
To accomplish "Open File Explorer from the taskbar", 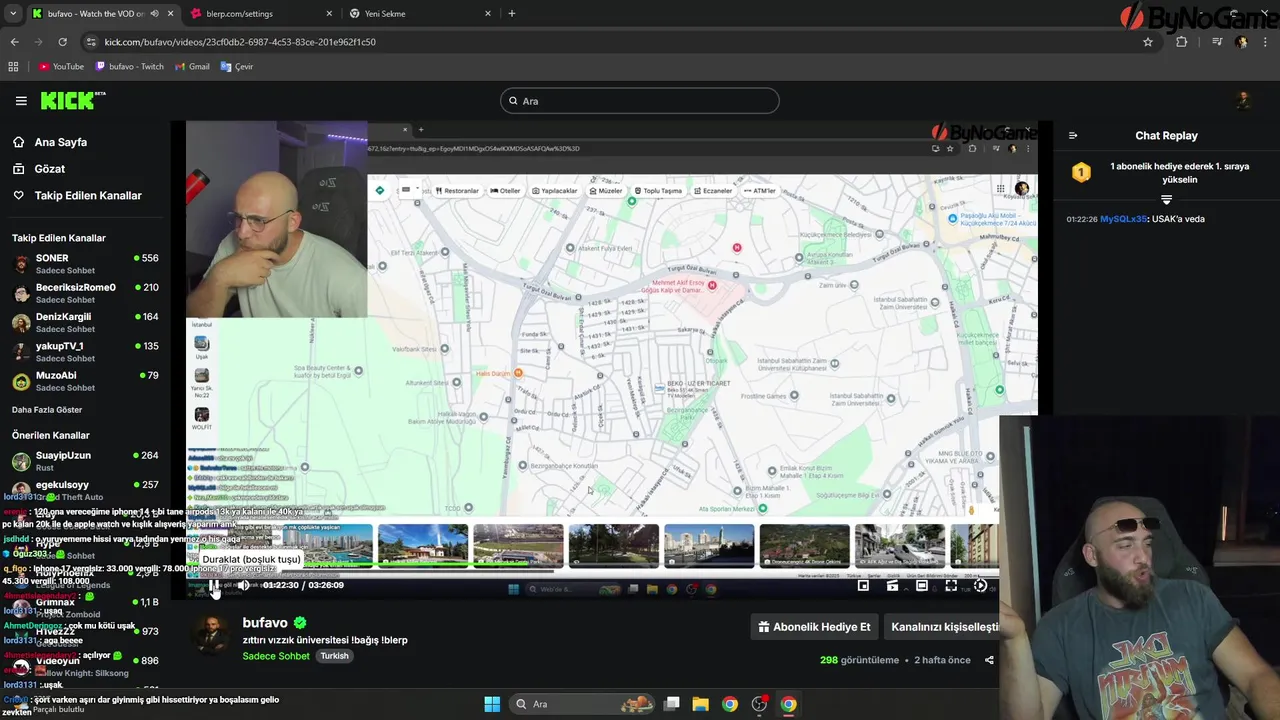I will 701,704.
